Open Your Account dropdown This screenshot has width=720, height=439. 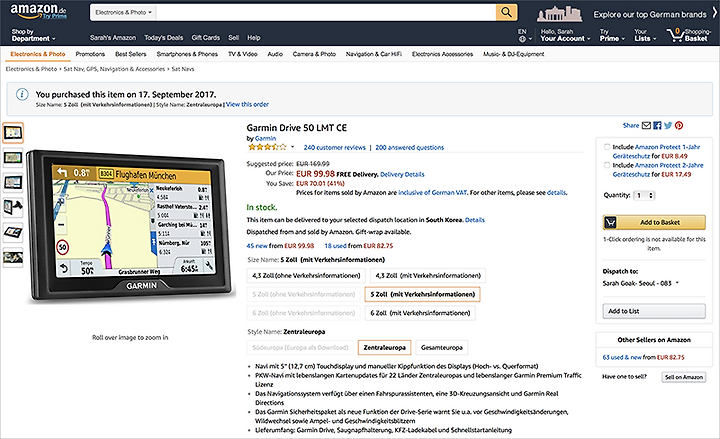565,35
